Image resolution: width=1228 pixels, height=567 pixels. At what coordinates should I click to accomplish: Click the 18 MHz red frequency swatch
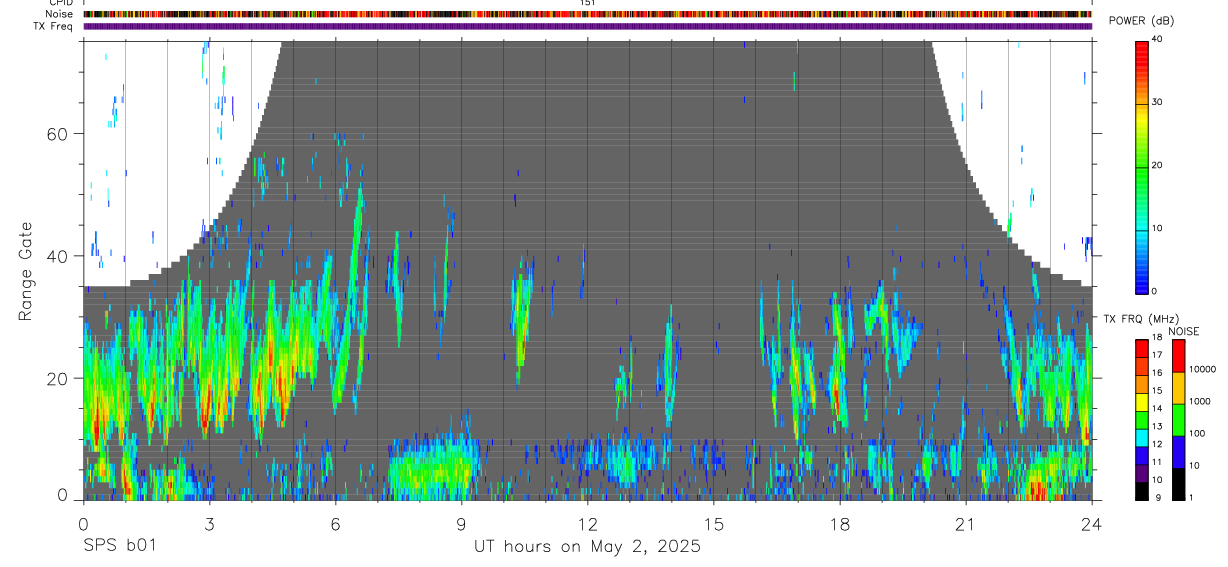pos(1141,344)
